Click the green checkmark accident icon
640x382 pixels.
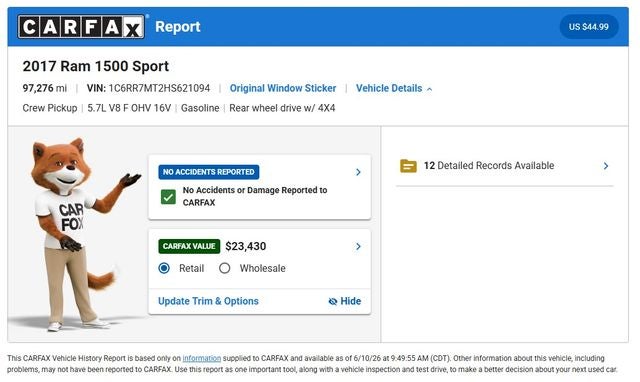pyautogui.click(x=168, y=197)
